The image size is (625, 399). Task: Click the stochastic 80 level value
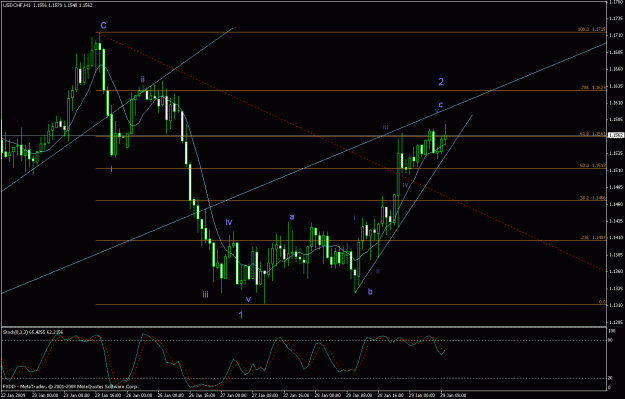(x=610, y=340)
